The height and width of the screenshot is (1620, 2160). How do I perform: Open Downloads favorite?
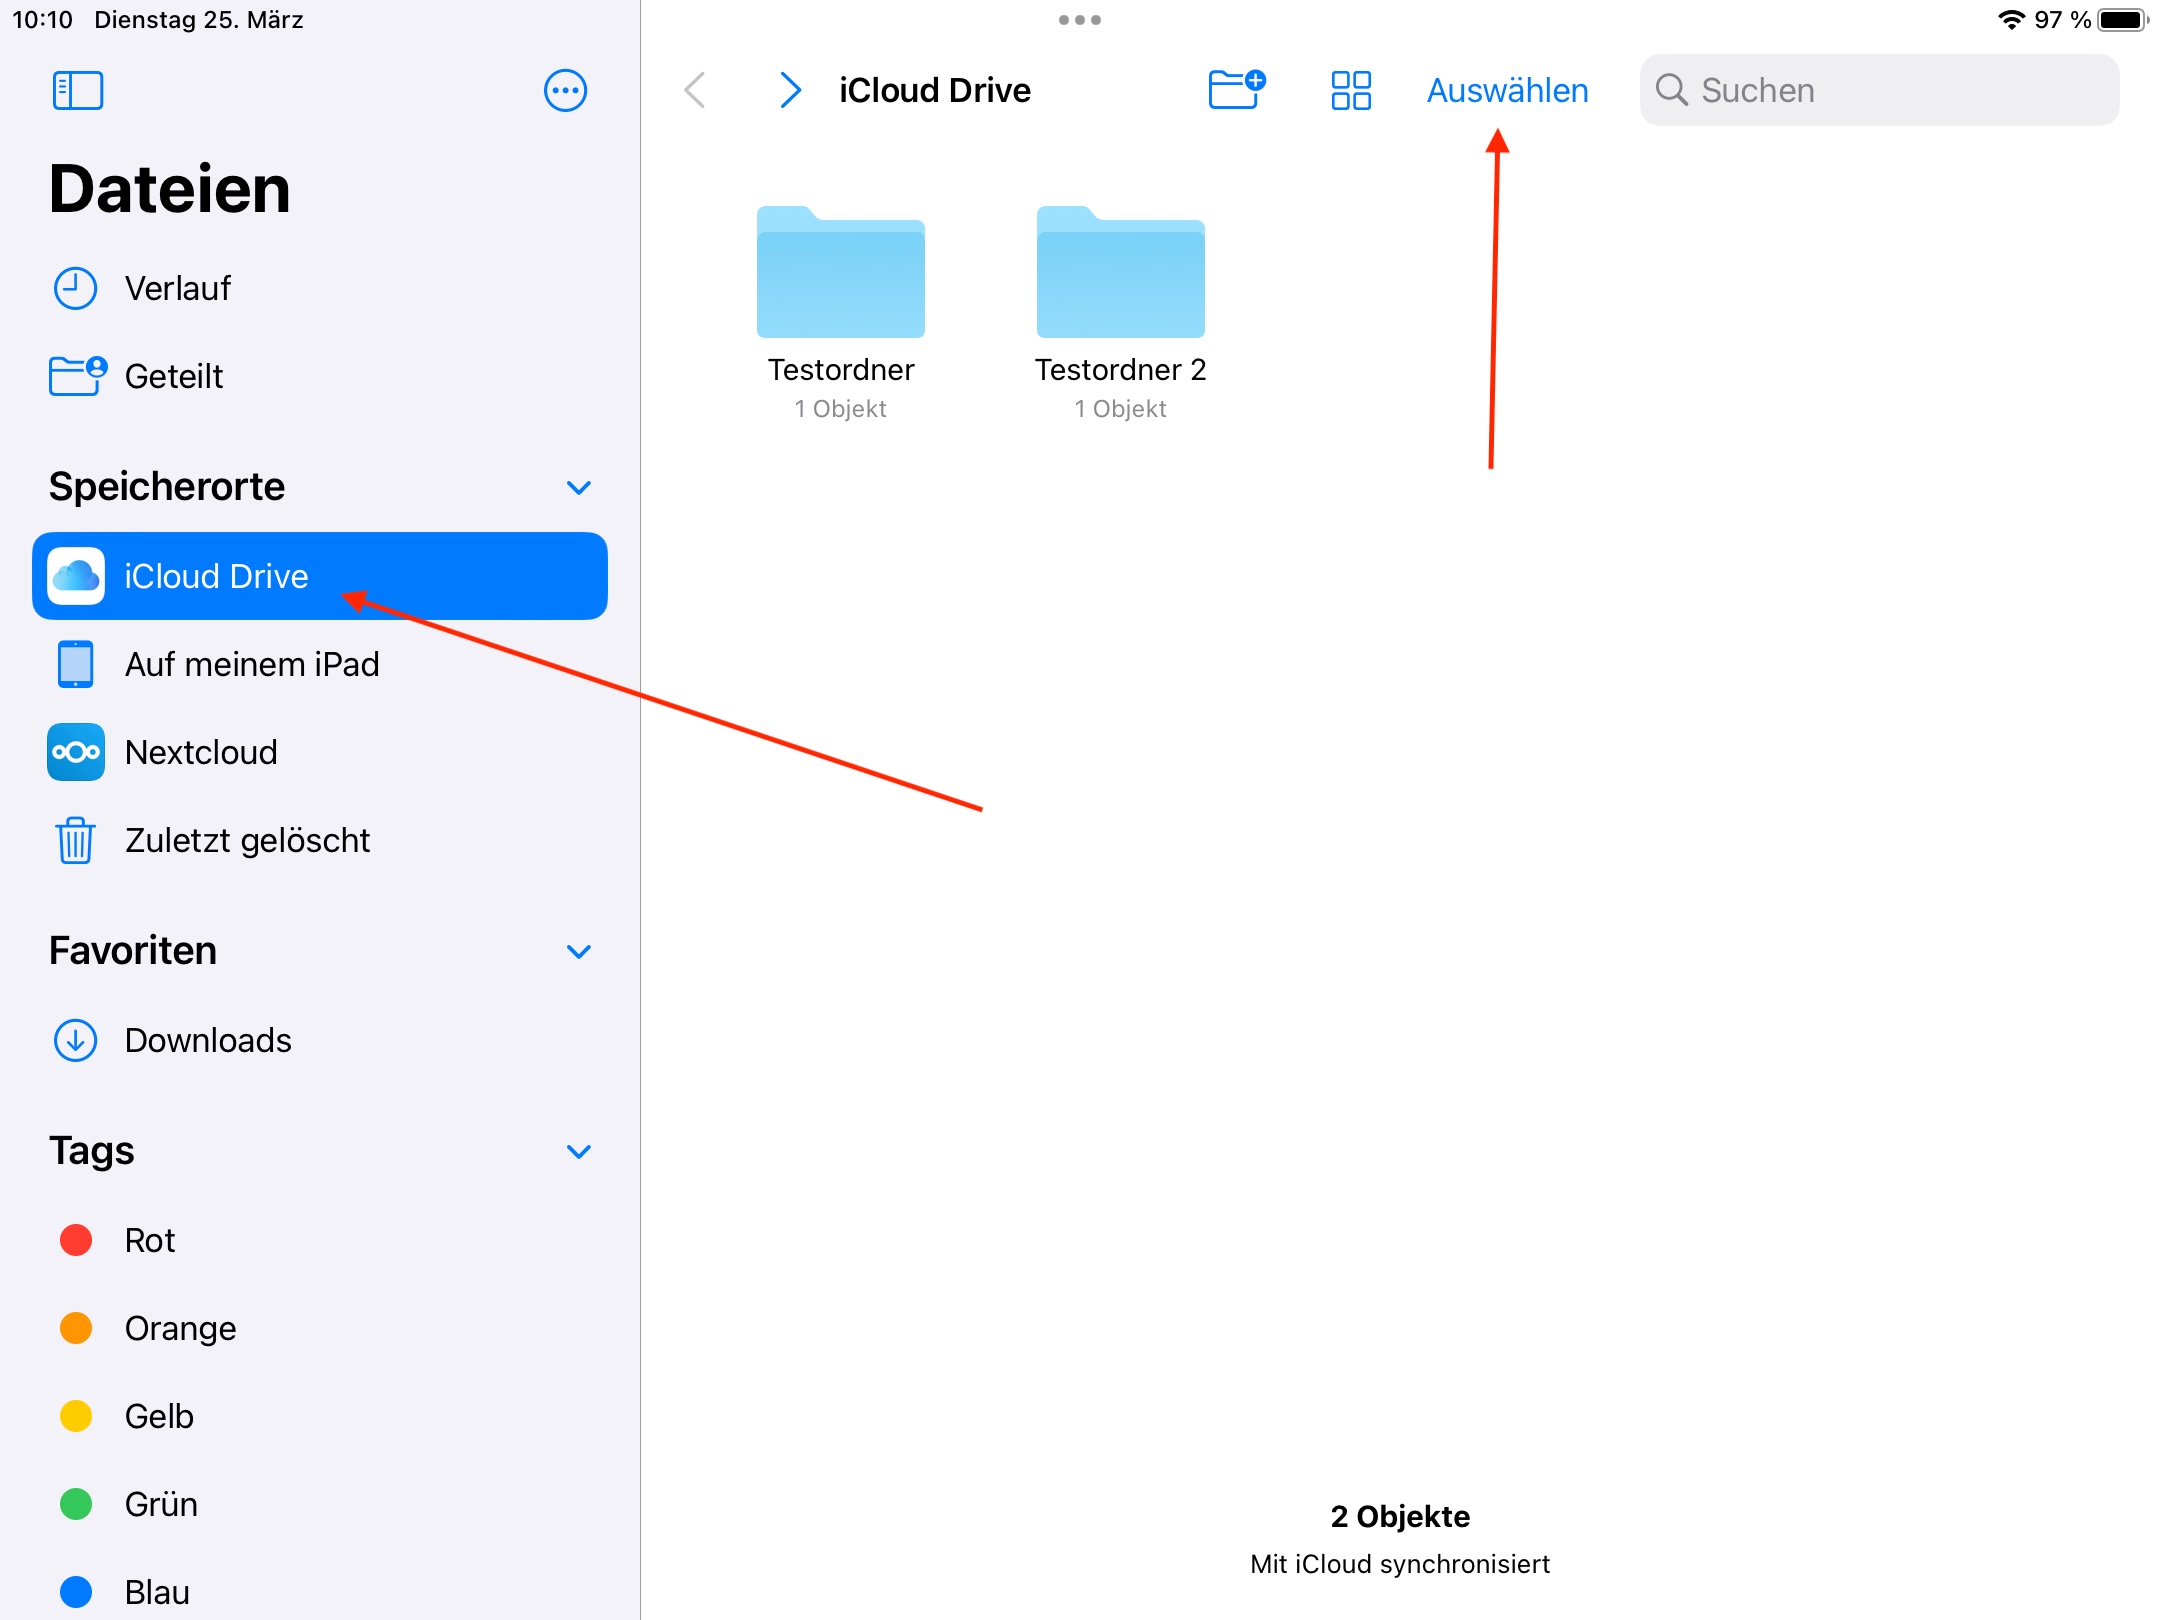207,1040
